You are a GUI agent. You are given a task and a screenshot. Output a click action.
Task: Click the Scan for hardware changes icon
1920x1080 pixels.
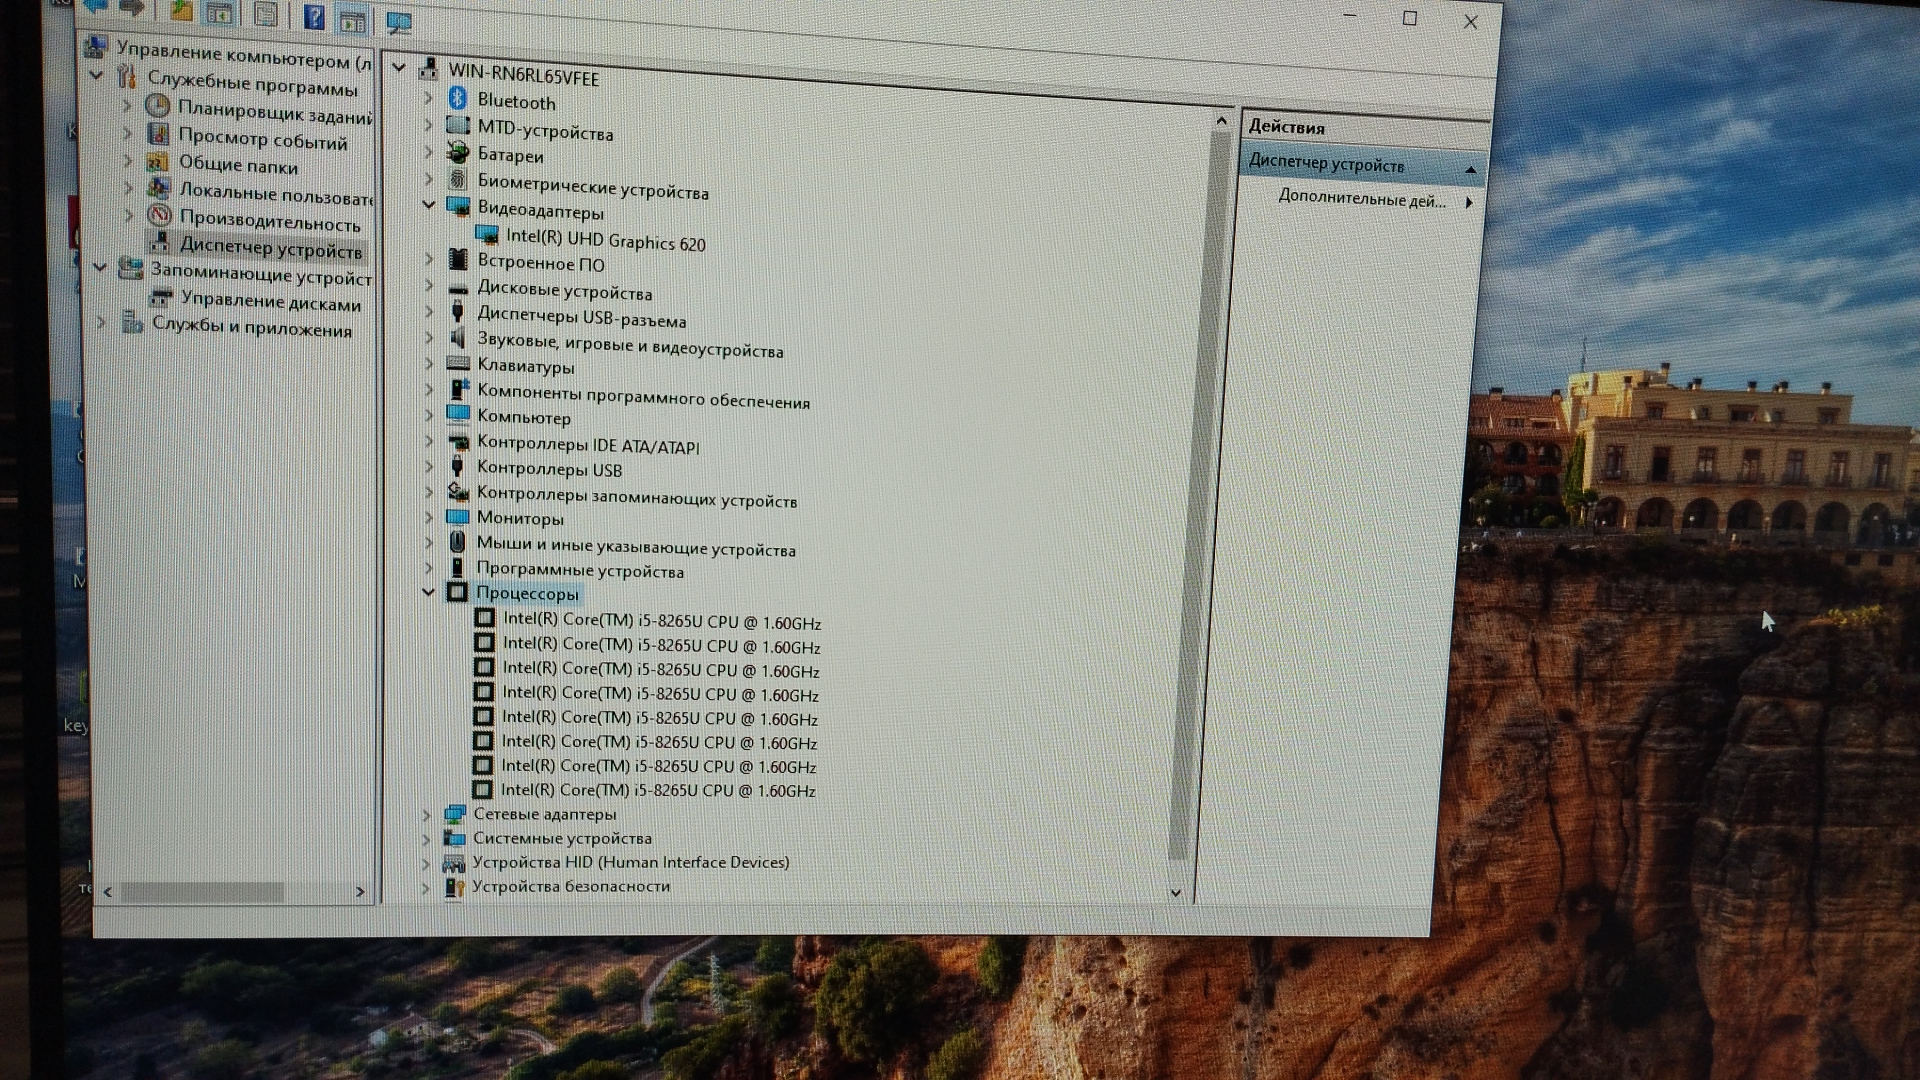(x=398, y=21)
